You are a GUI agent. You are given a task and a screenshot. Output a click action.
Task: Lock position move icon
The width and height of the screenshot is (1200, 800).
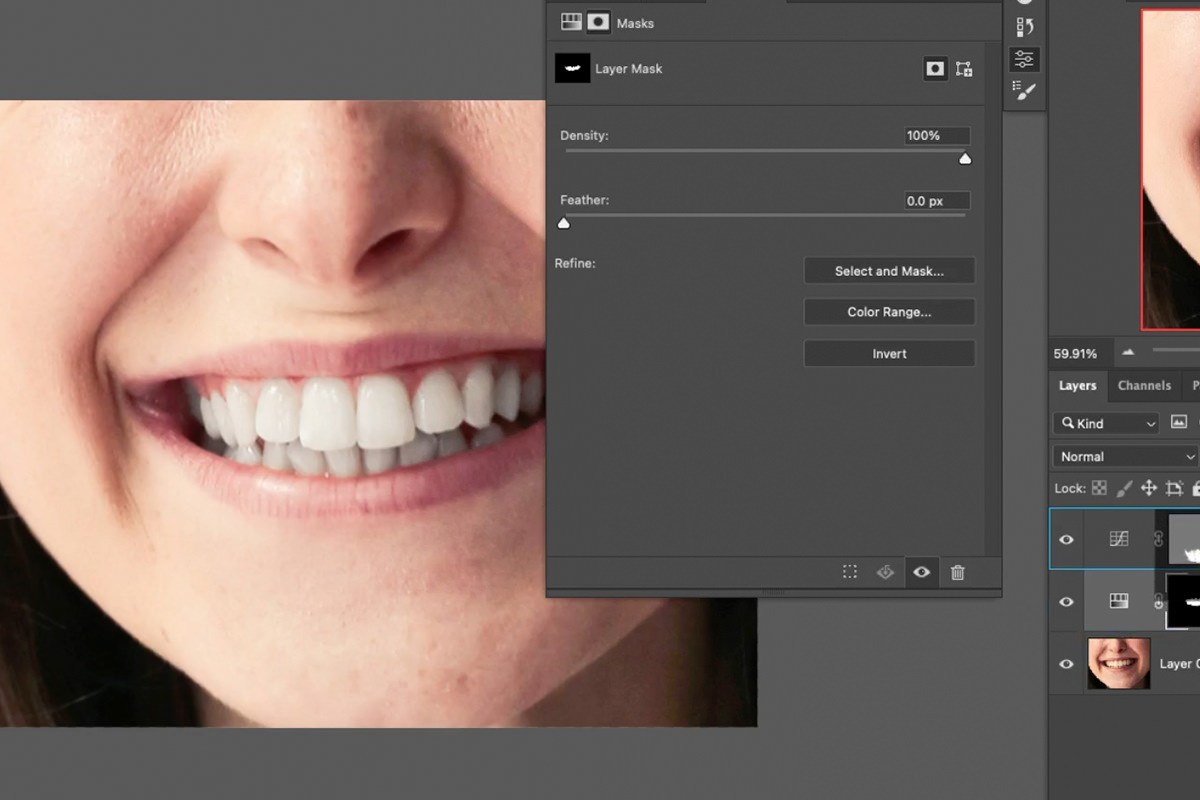point(1149,488)
